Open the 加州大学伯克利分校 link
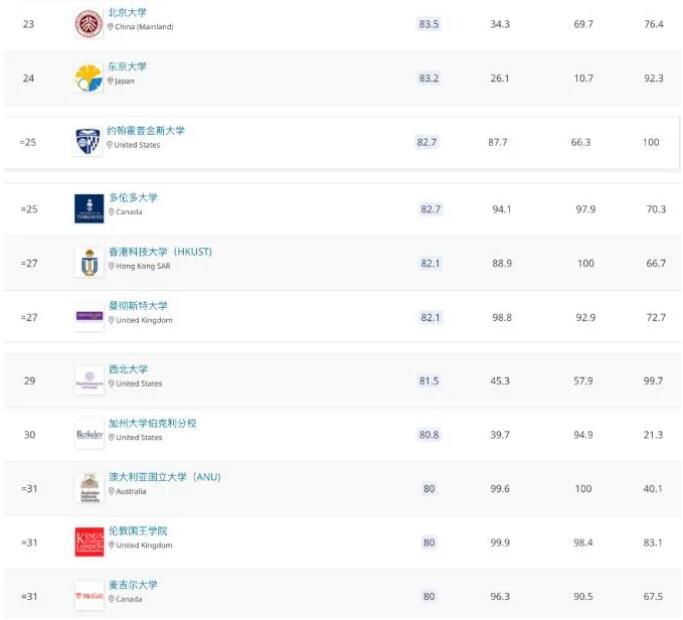This screenshot has height=620, width=683. [152, 423]
